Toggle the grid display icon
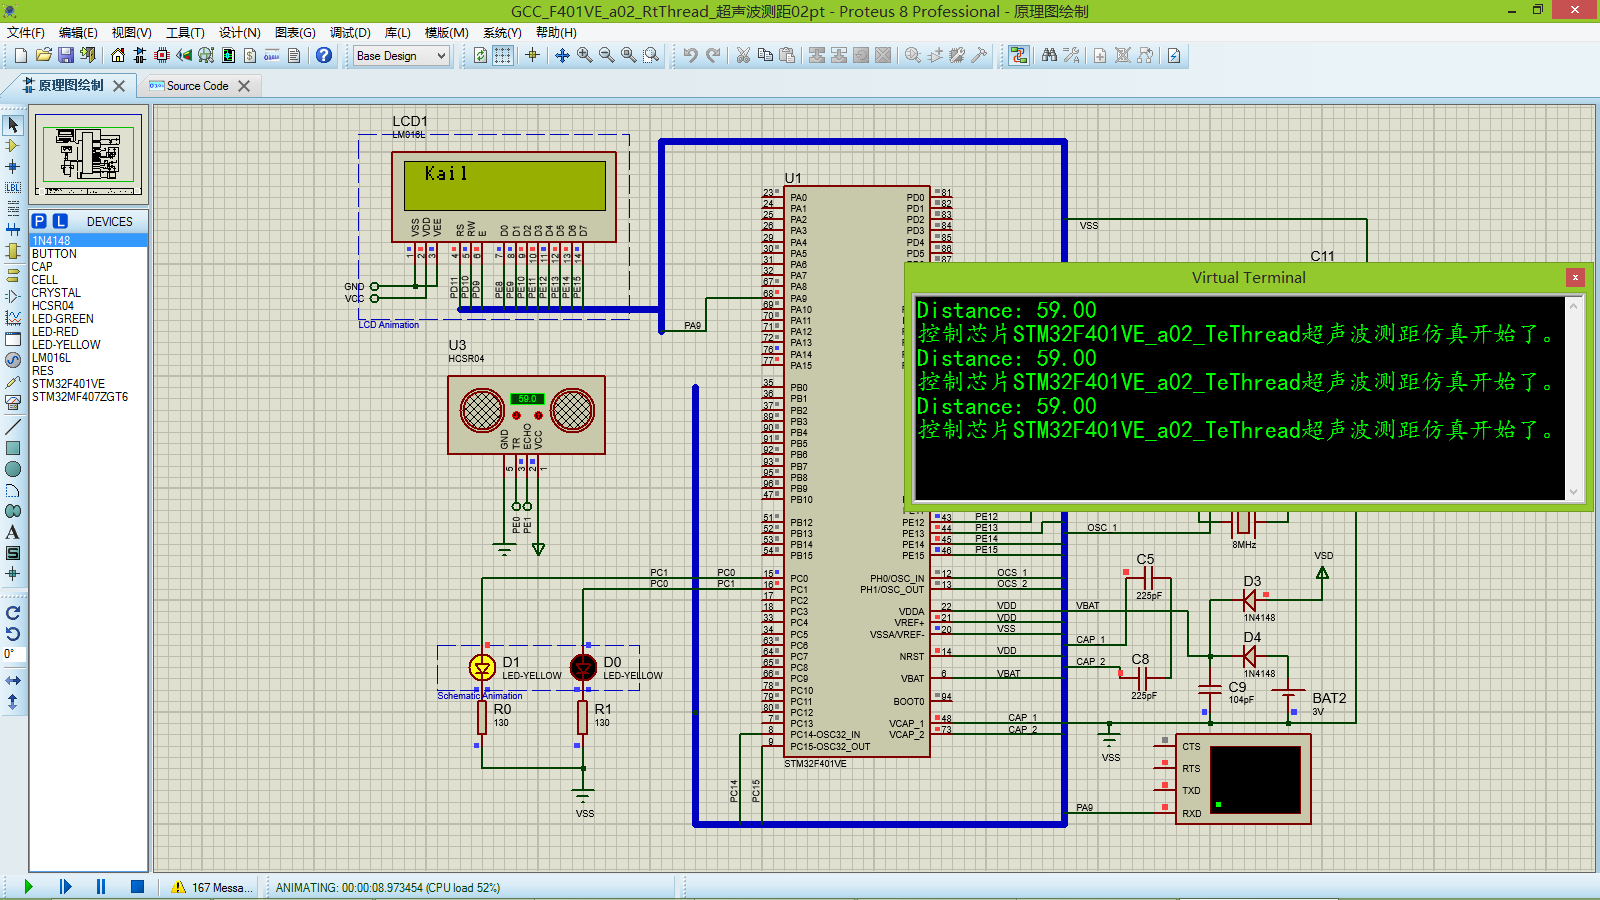The width and height of the screenshot is (1600, 900). tap(503, 55)
